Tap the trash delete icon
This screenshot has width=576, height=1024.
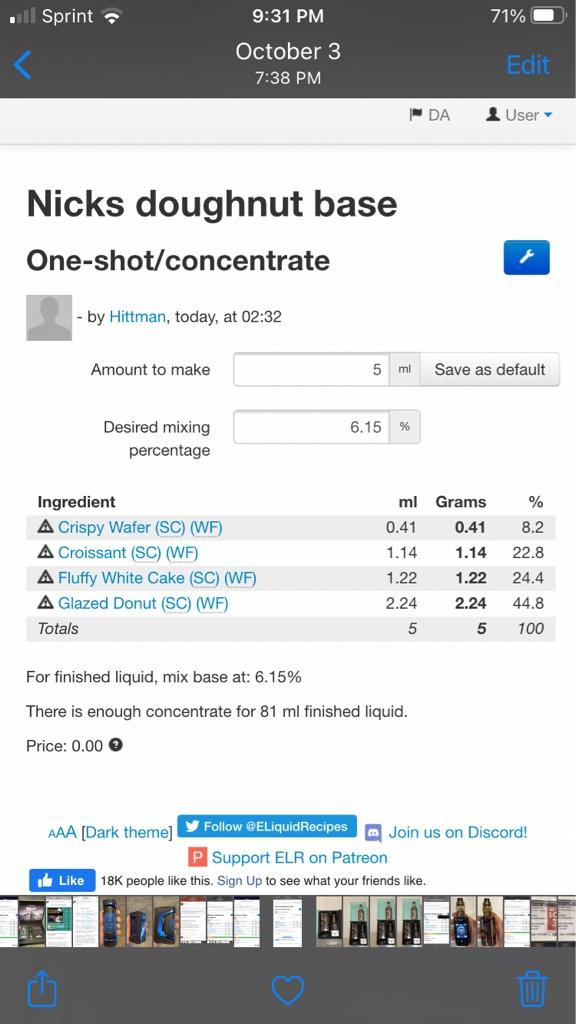532,989
